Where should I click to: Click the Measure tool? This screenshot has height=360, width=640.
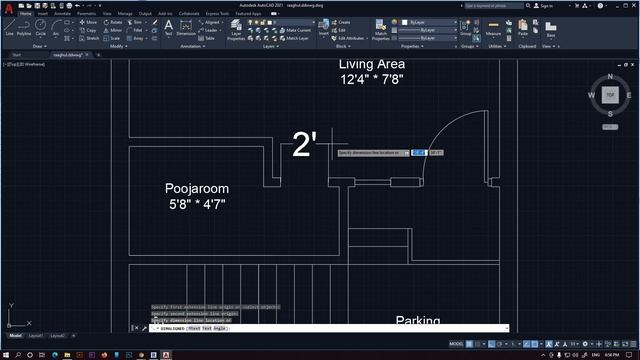[x=493, y=28]
